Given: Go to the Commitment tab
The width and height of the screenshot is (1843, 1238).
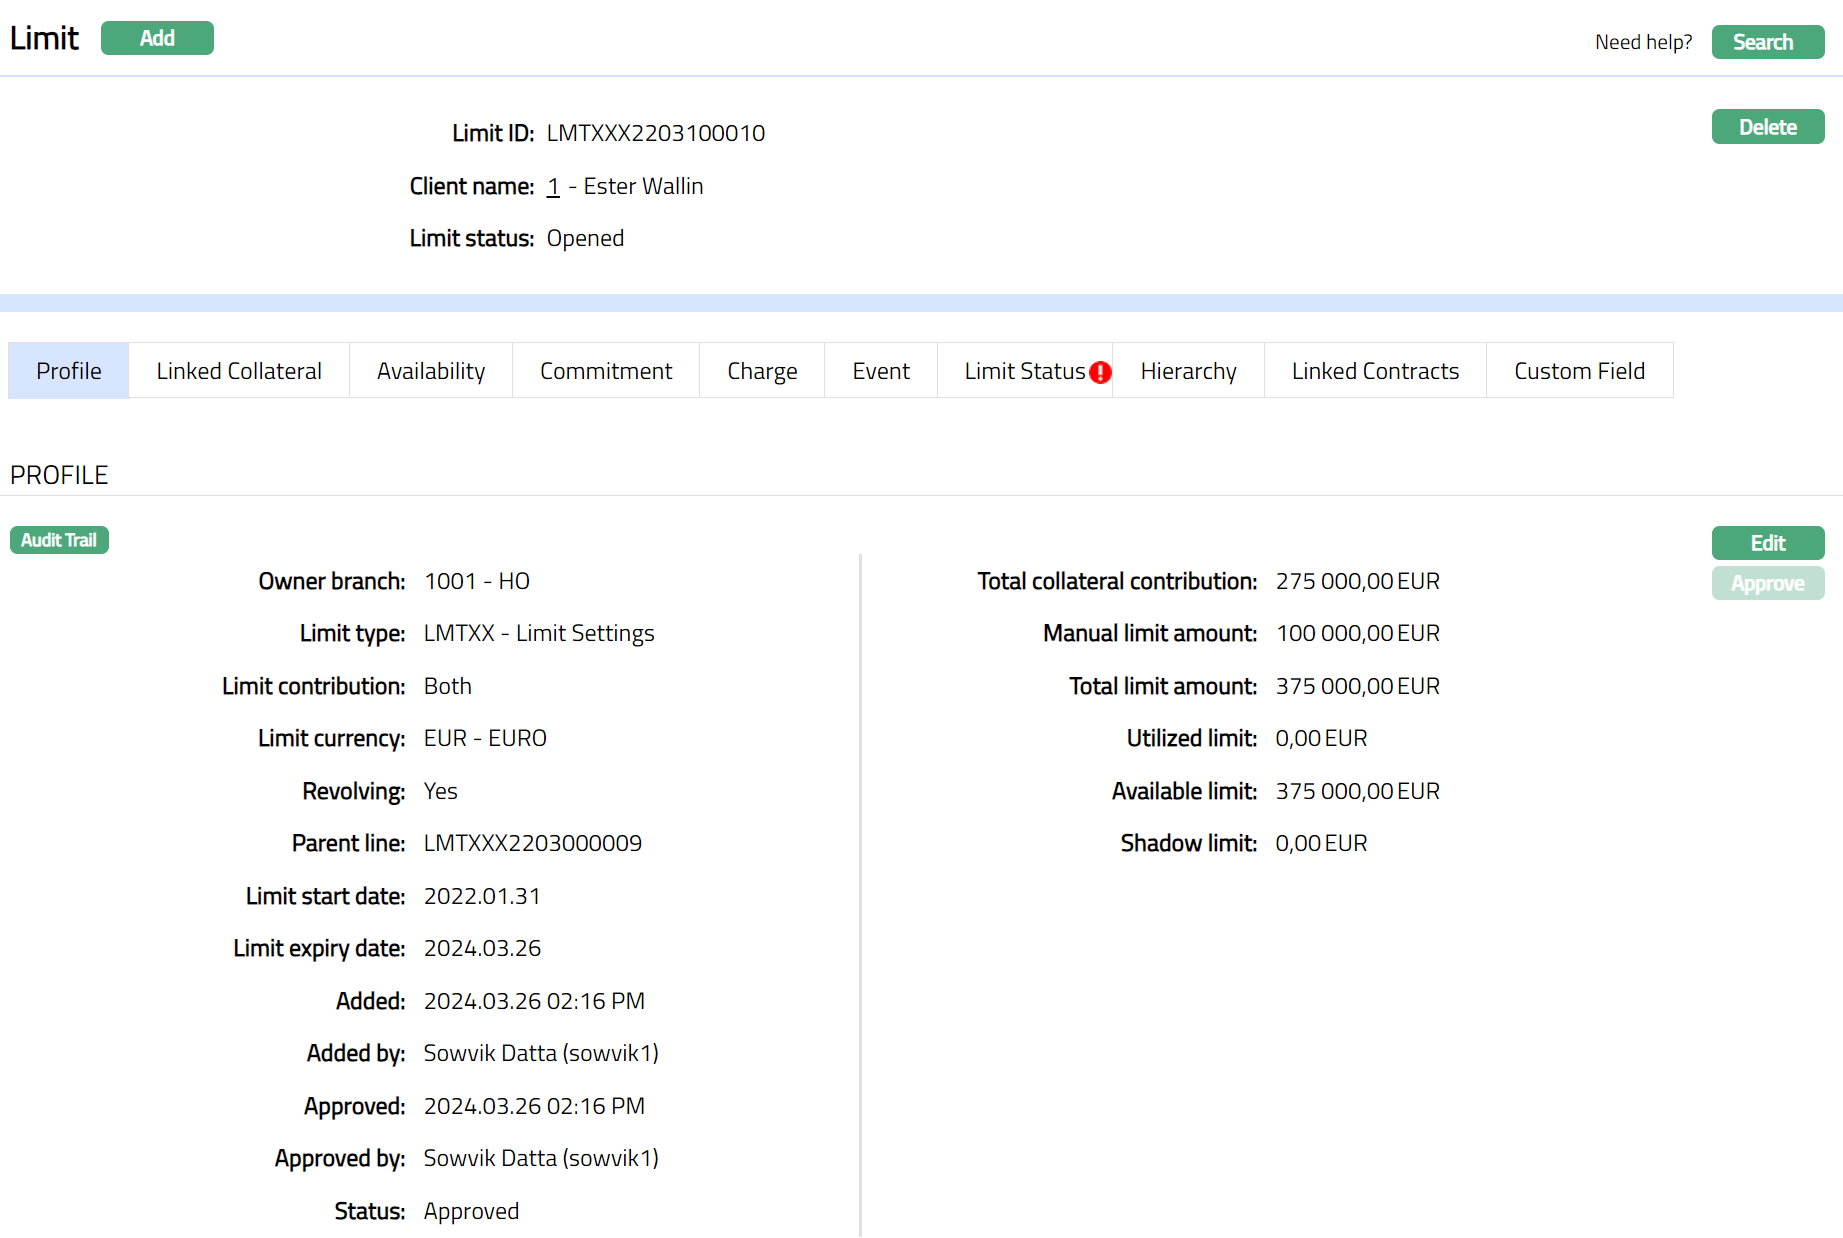Looking at the screenshot, I should pyautogui.click(x=606, y=371).
